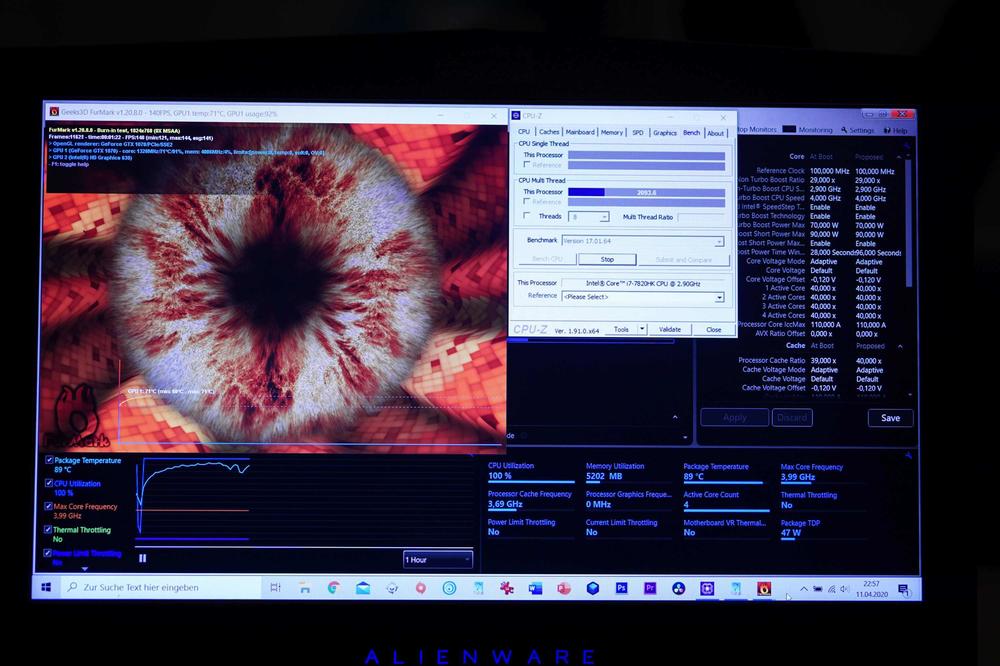Enable the Threads checkbox in CPU-Z
Screen dimensions: 1000x666
point(528,216)
